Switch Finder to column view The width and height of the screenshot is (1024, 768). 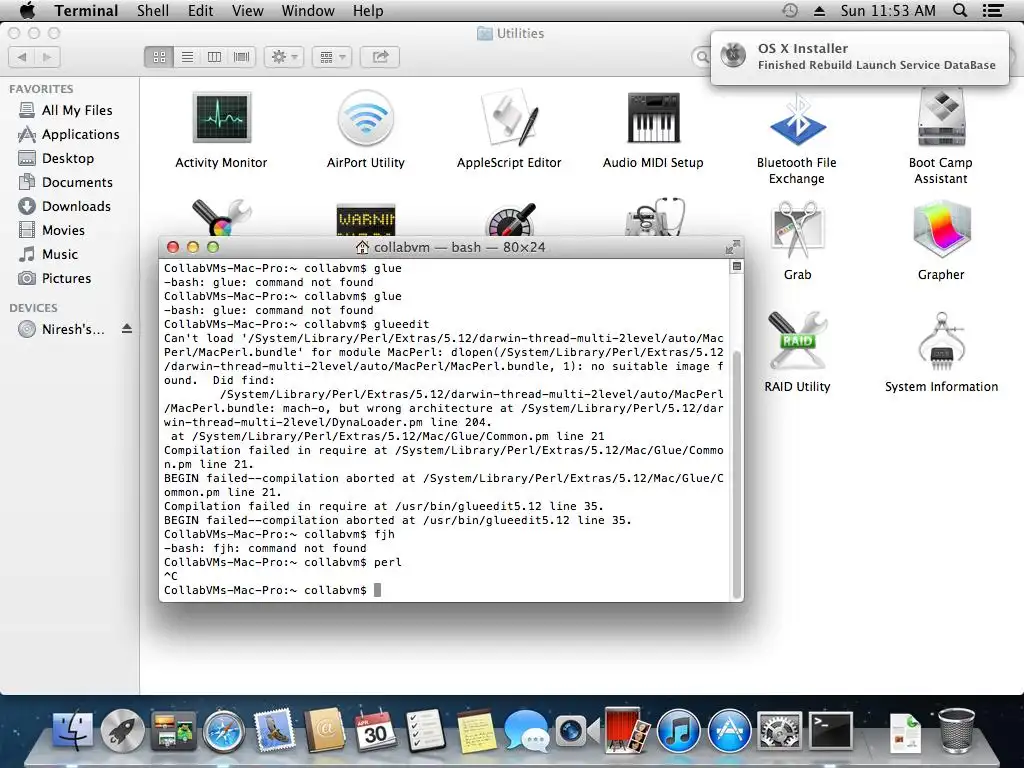point(214,57)
